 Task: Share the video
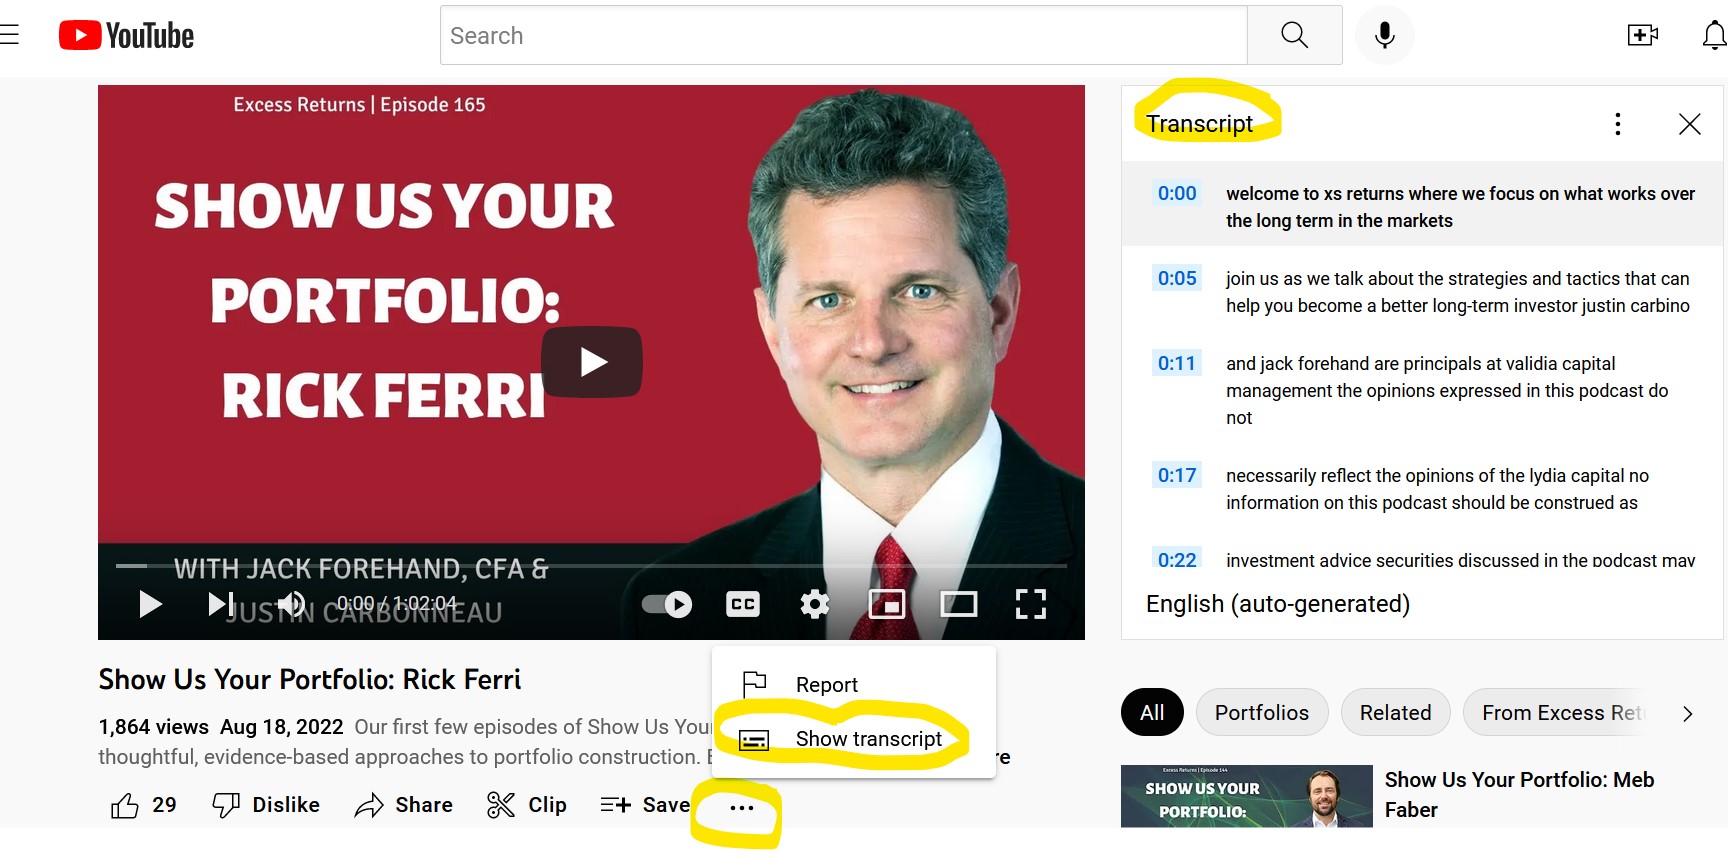(404, 805)
